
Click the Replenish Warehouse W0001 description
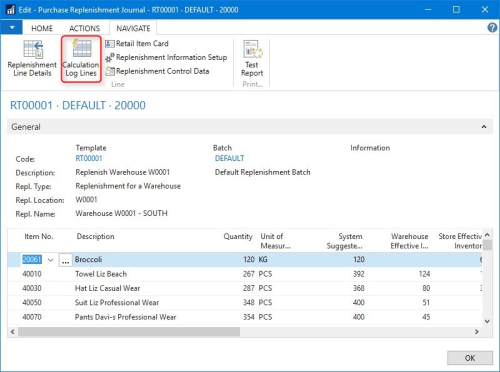[122, 172]
